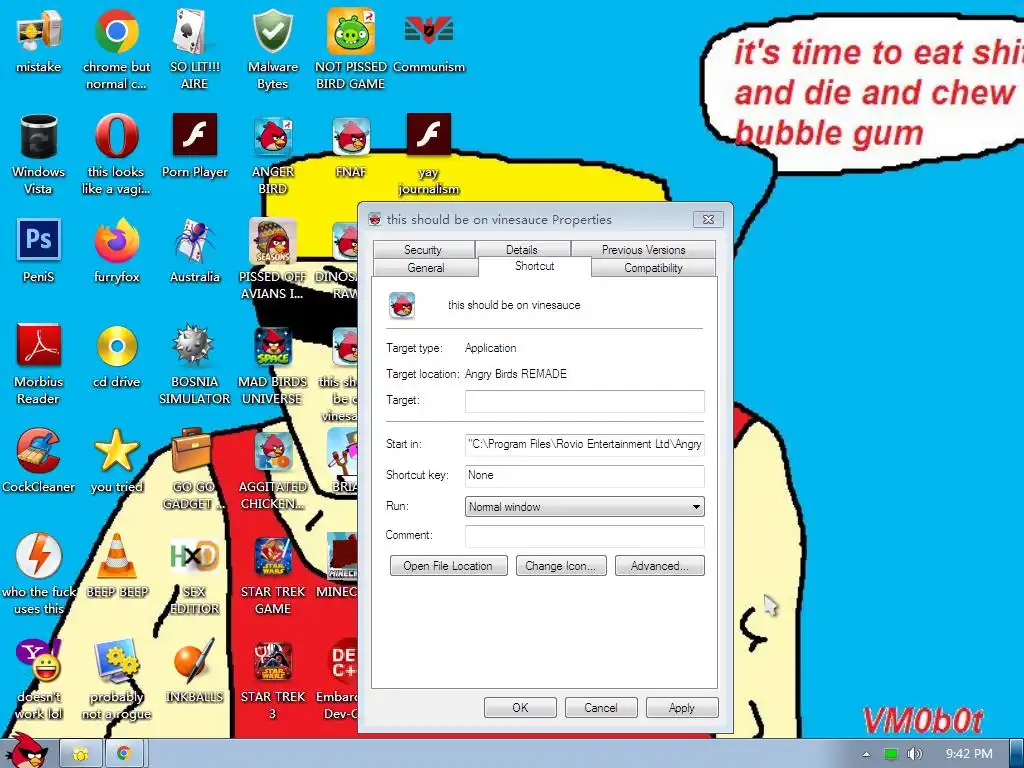
Task: Open the Previous Versions tab
Action: pyautogui.click(x=643, y=249)
